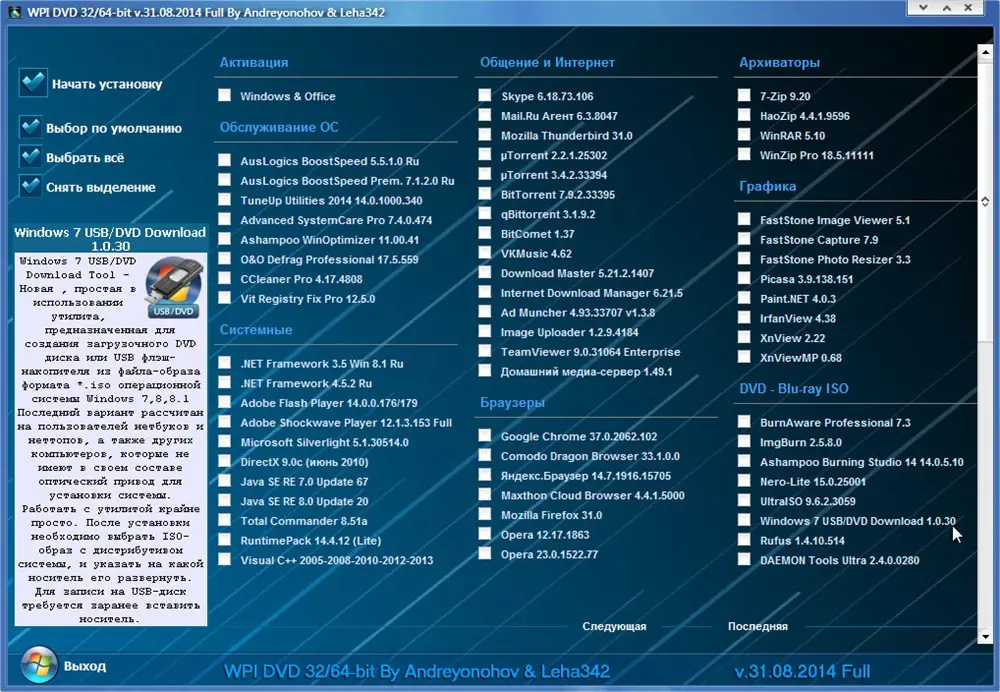Click the Следующая link
Image resolution: width=1000 pixels, height=692 pixels.
[x=614, y=627]
